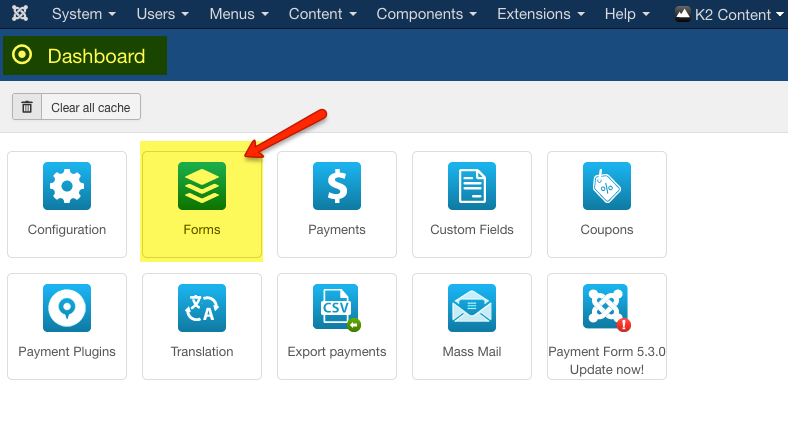Screen dimensions: 788x424
Task: Open the Payment Plugins pin icon
Action: click(x=67, y=308)
